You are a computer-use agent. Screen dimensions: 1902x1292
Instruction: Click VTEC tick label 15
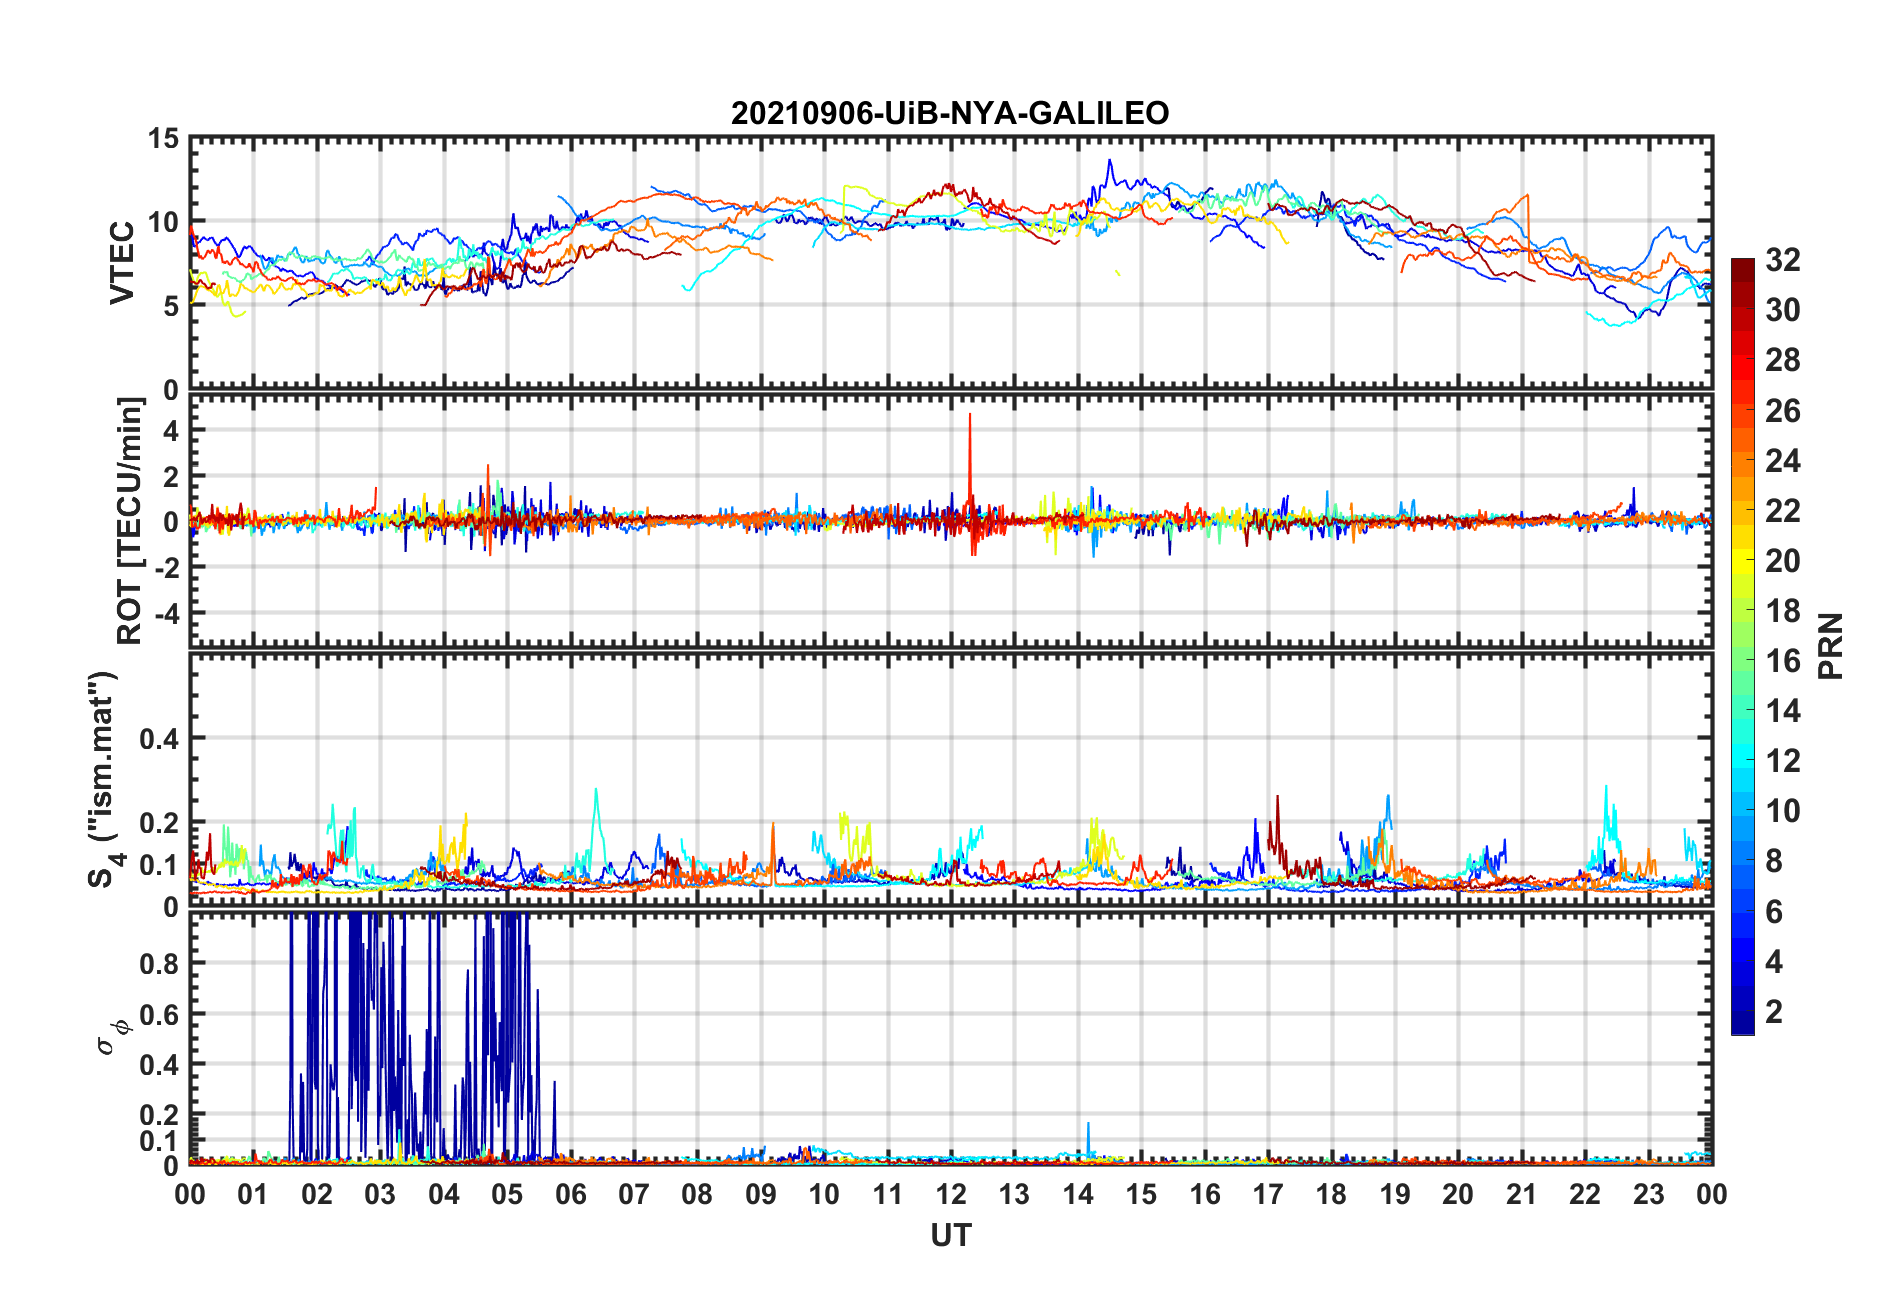(163, 139)
